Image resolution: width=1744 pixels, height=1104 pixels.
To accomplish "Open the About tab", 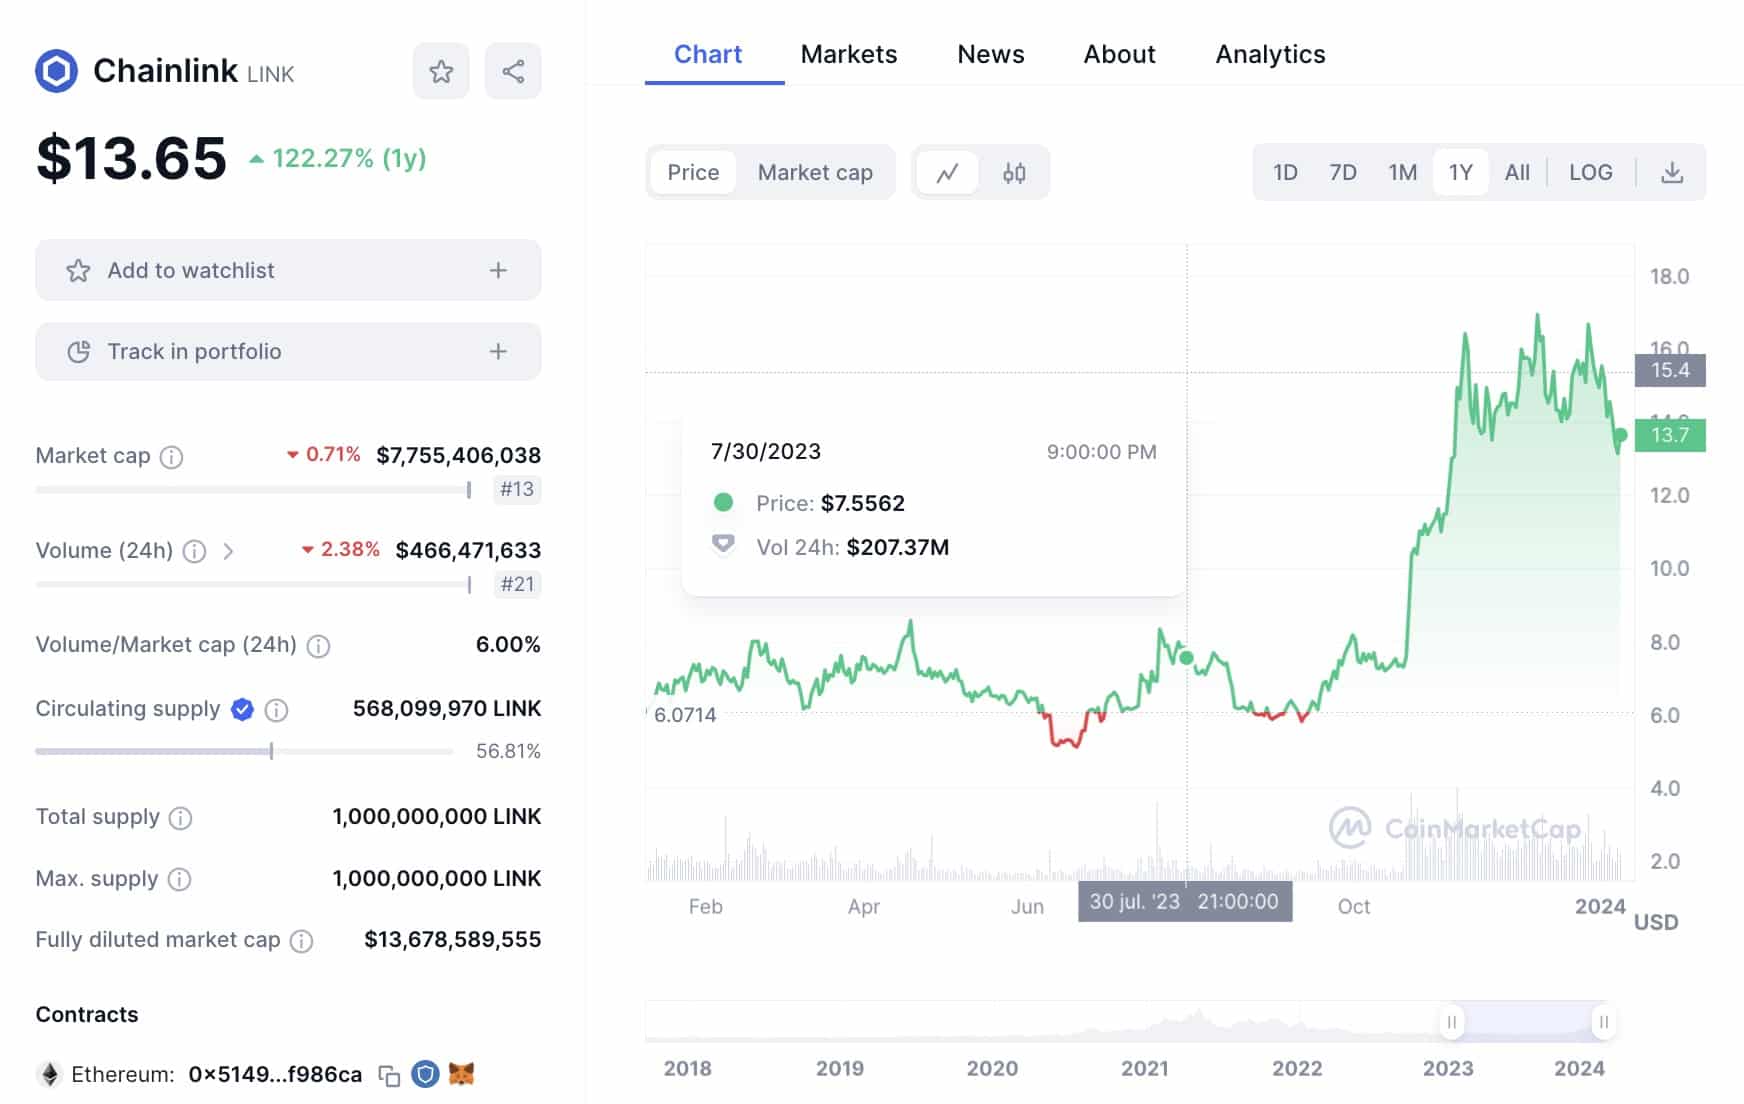I will pyautogui.click(x=1119, y=54).
